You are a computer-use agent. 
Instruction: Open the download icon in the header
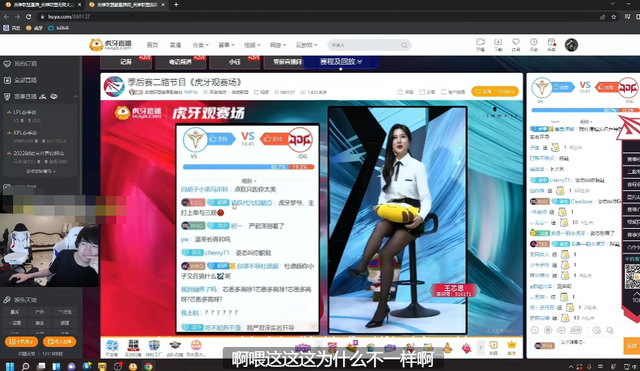(x=498, y=44)
